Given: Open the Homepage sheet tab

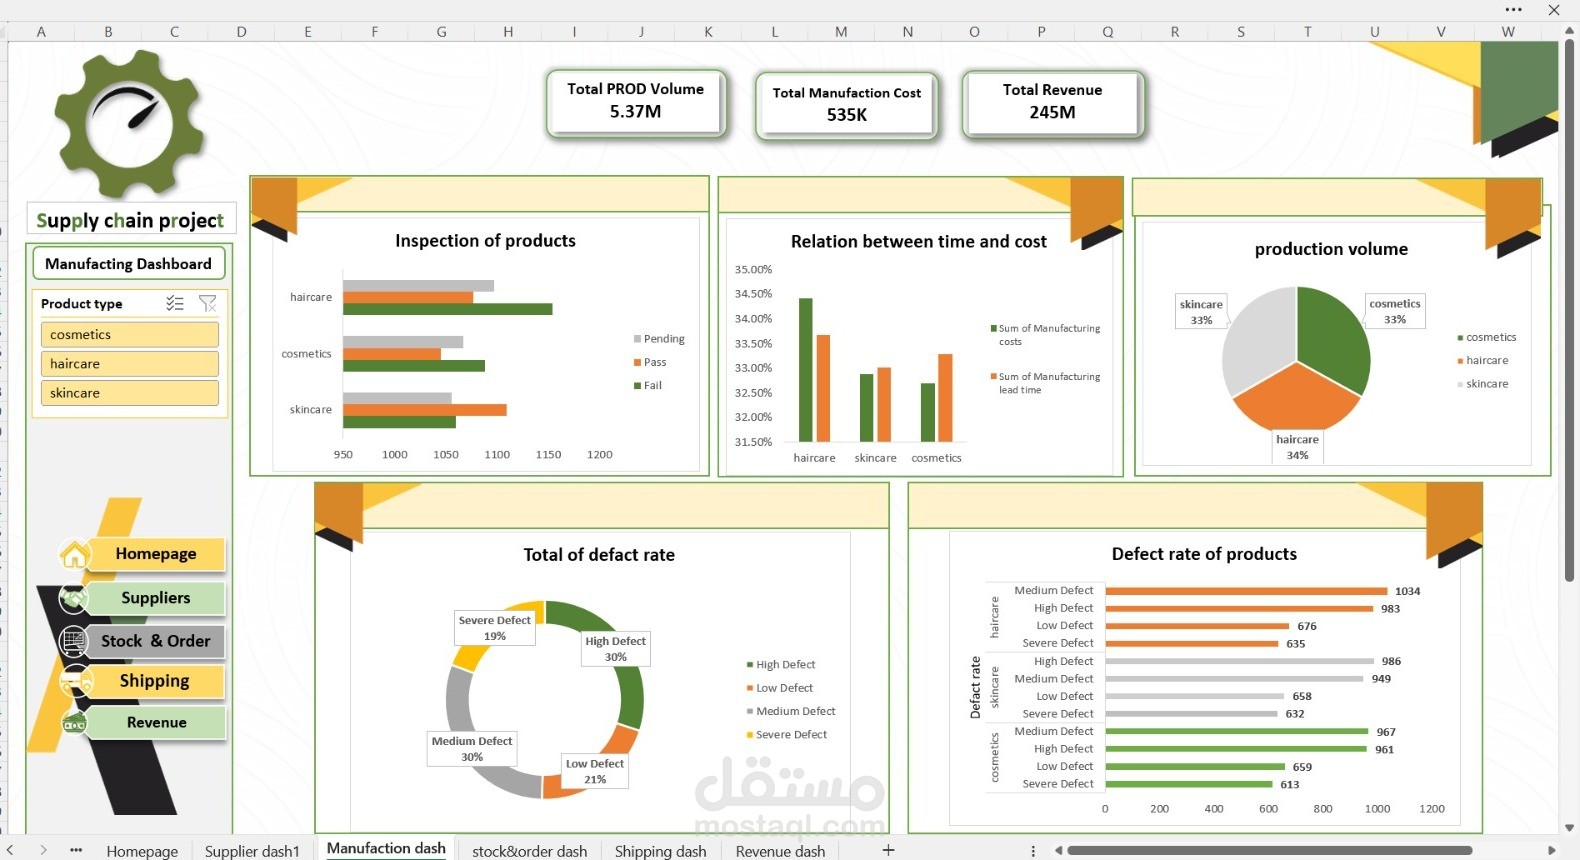Looking at the screenshot, I should 142,851.
